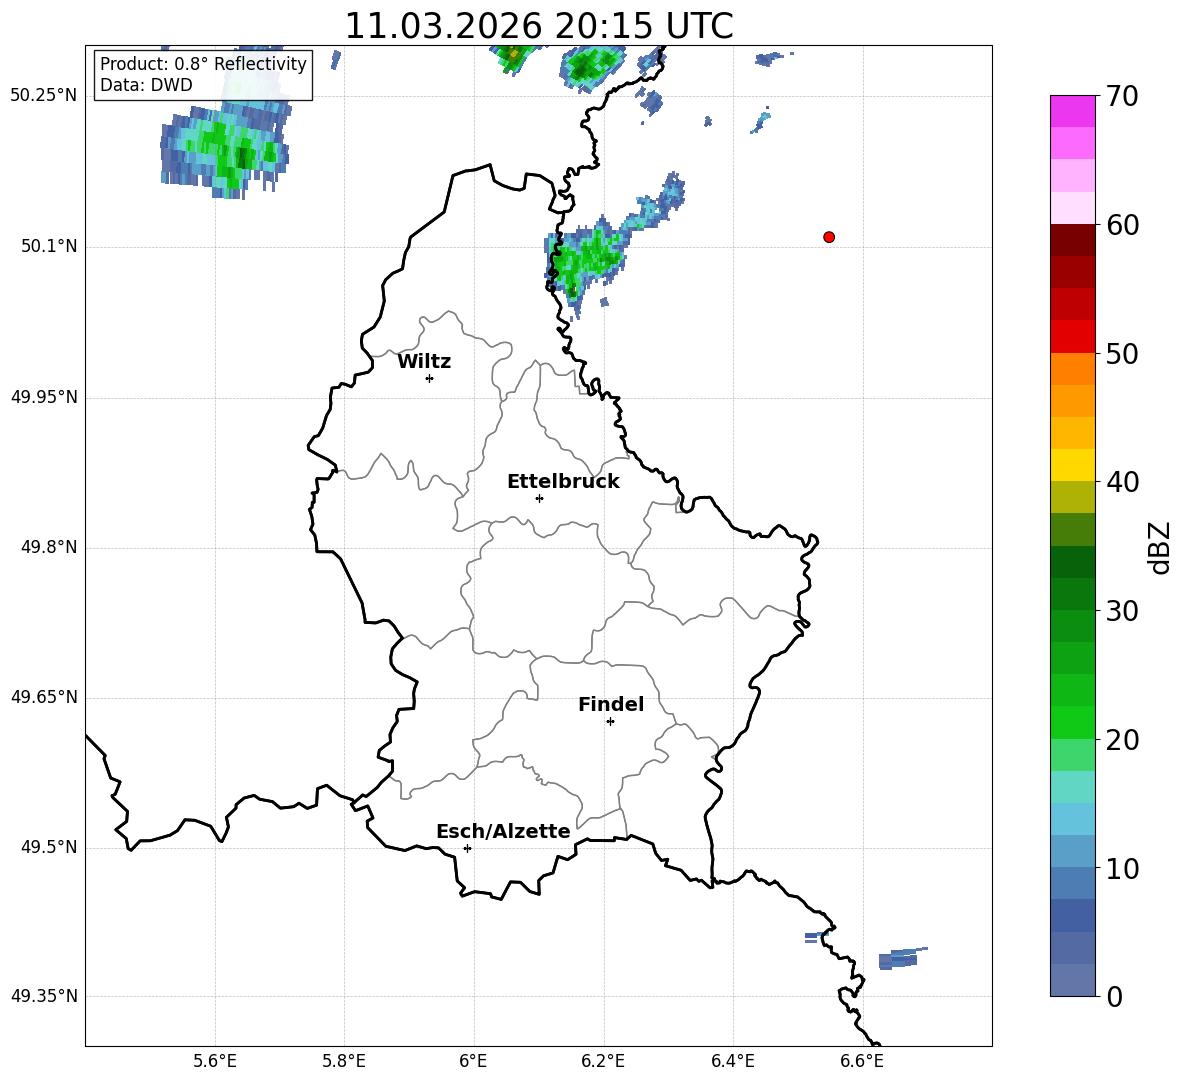Click the 'Product: 0.8° Reflectivity' text
Viewport: 1184px width, 1081px height.
pyautogui.click(x=203, y=64)
